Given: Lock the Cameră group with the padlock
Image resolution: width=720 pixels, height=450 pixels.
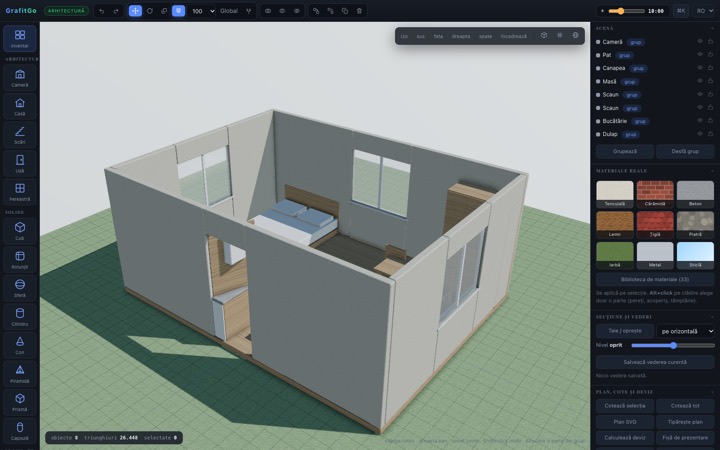Looking at the screenshot, I should tap(710, 41).
